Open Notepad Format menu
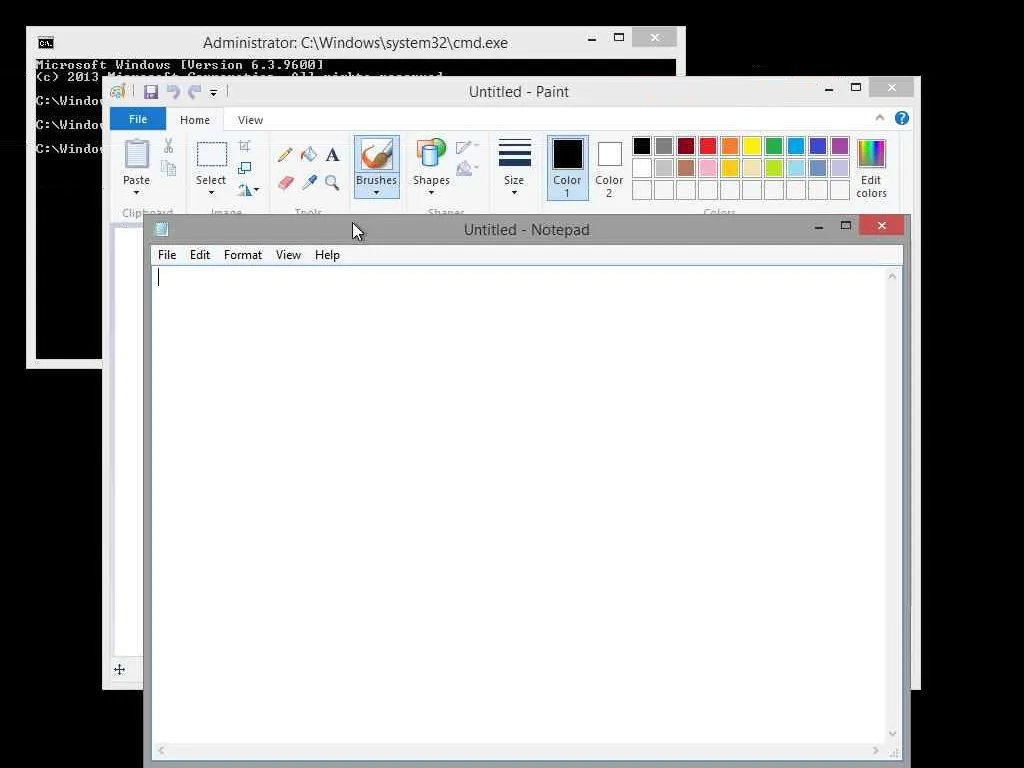This screenshot has width=1024, height=768. click(243, 255)
